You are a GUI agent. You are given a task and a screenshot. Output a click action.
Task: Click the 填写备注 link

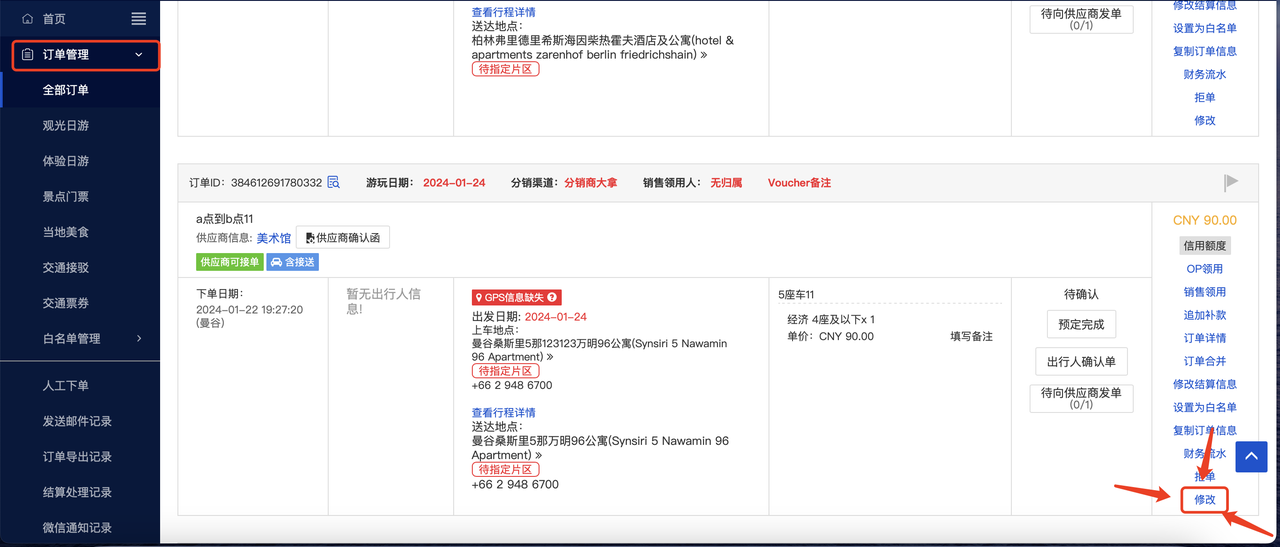click(x=971, y=337)
